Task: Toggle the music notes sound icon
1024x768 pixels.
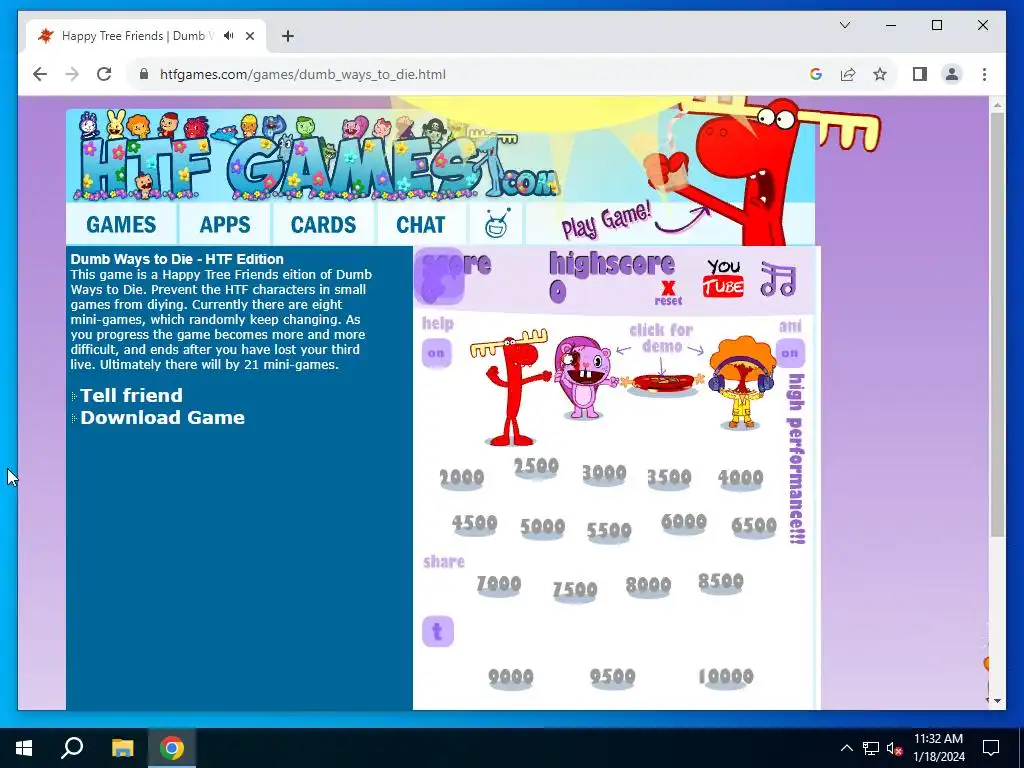Action: (778, 279)
